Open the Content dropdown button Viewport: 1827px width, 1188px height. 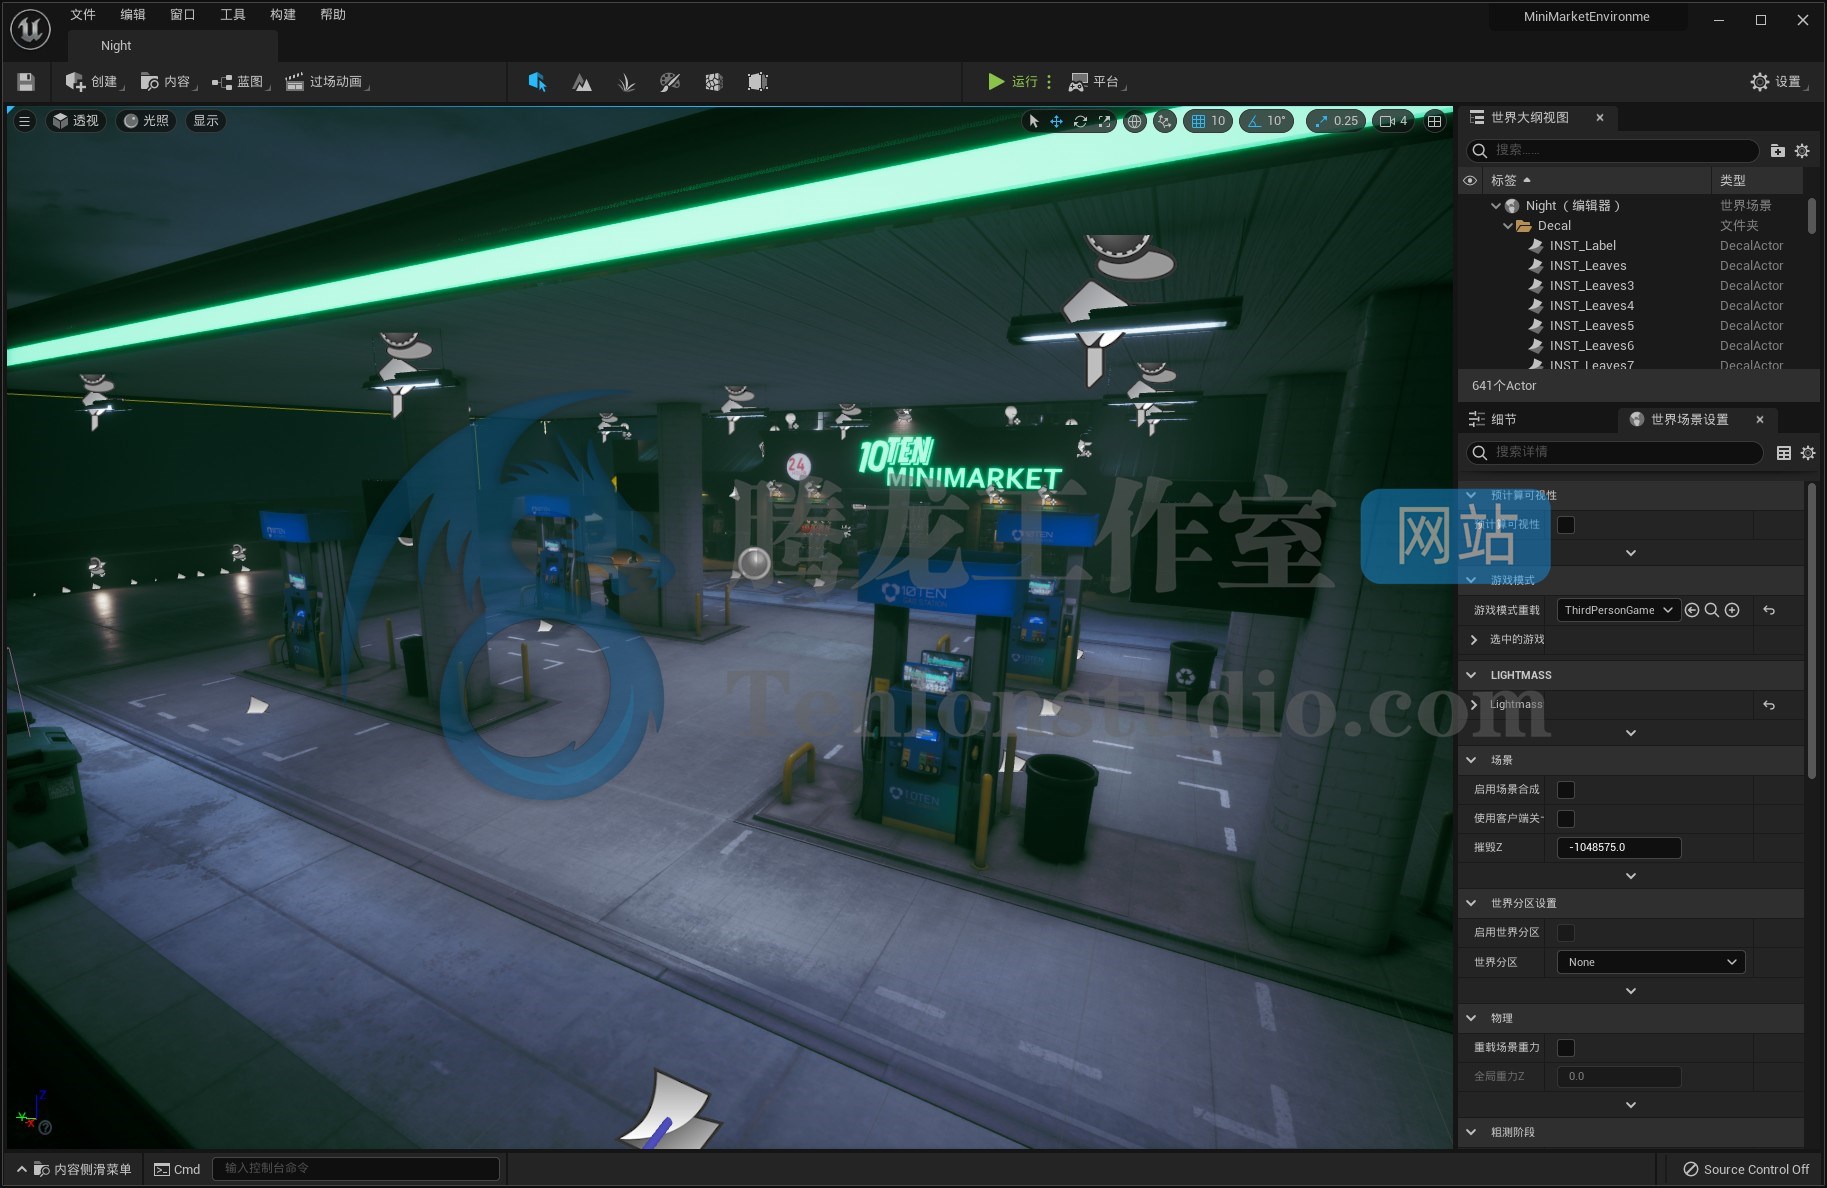pyautogui.click(x=169, y=82)
